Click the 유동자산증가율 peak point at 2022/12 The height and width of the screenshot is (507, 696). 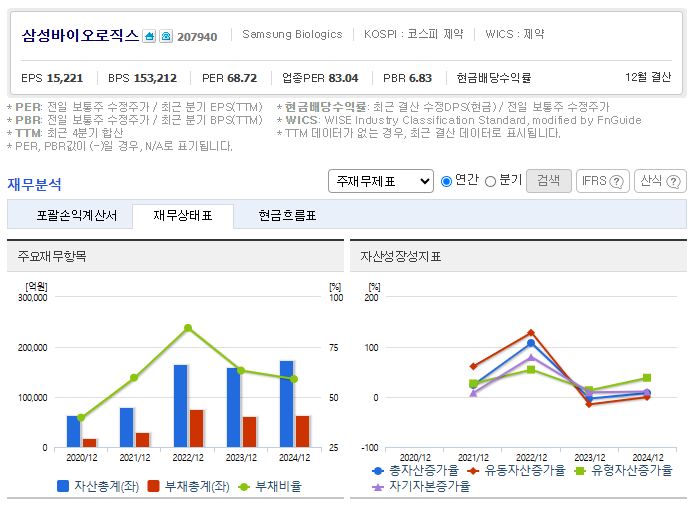[x=531, y=333]
